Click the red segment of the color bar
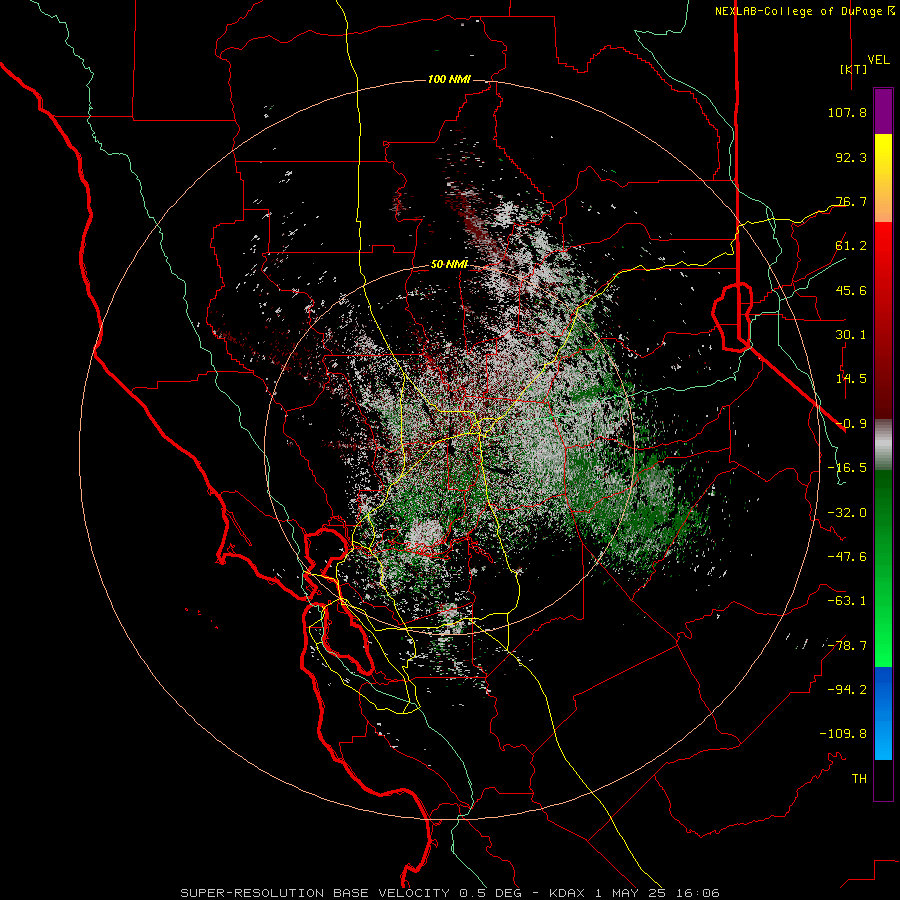This screenshot has height=900, width=900. tap(883, 320)
